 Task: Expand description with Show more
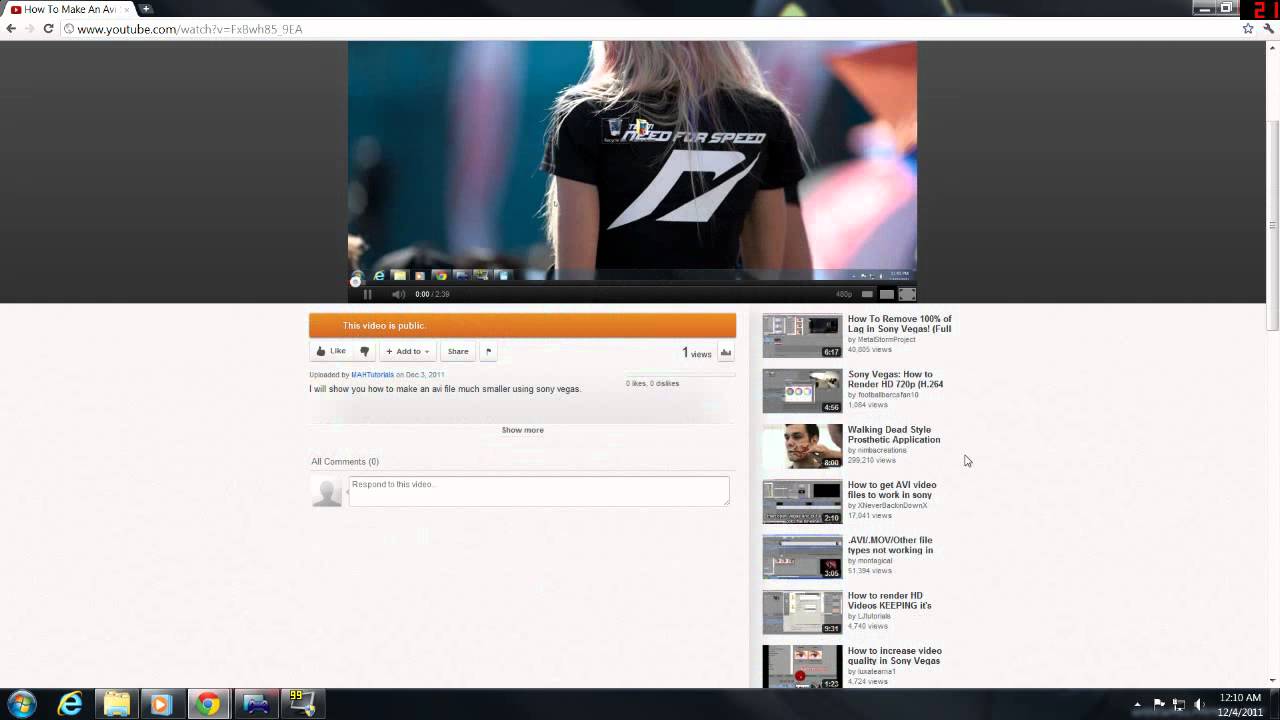click(522, 430)
